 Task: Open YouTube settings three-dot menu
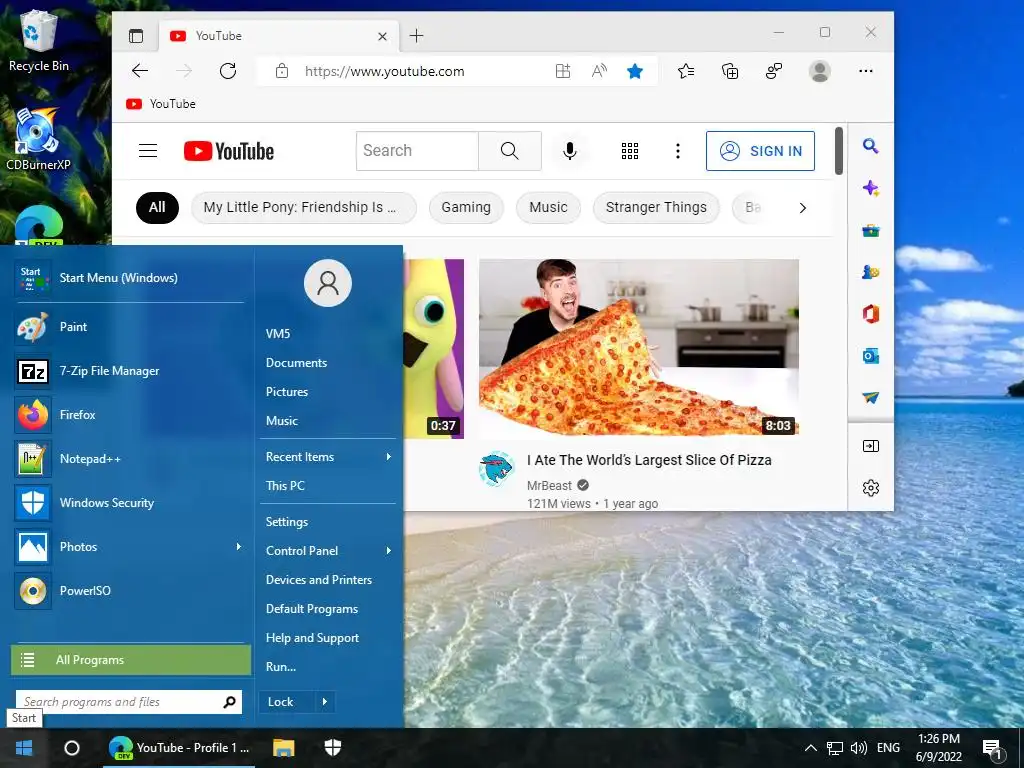[678, 151]
